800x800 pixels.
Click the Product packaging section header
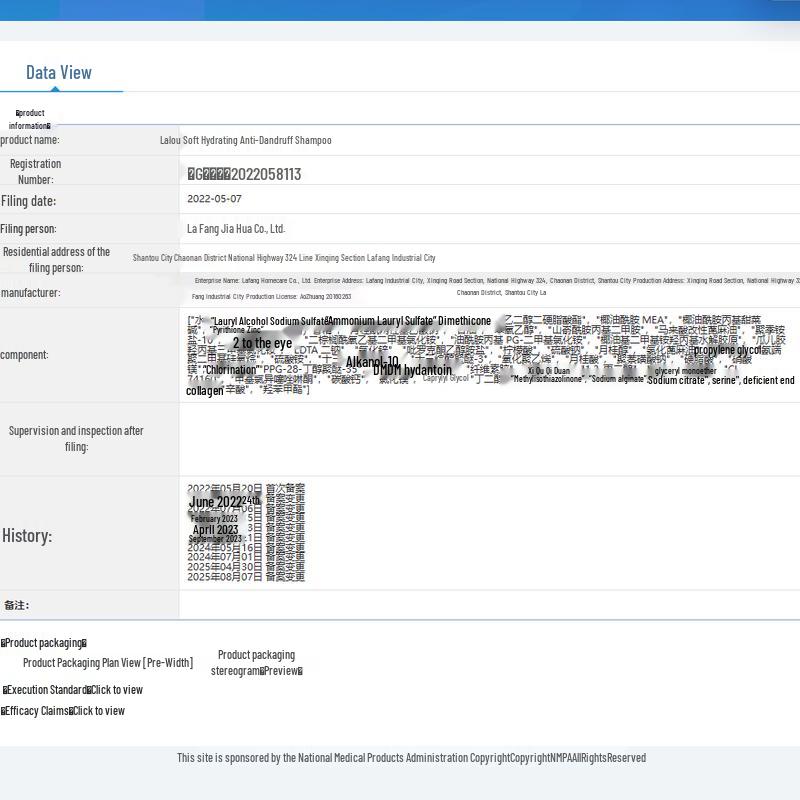coord(44,643)
